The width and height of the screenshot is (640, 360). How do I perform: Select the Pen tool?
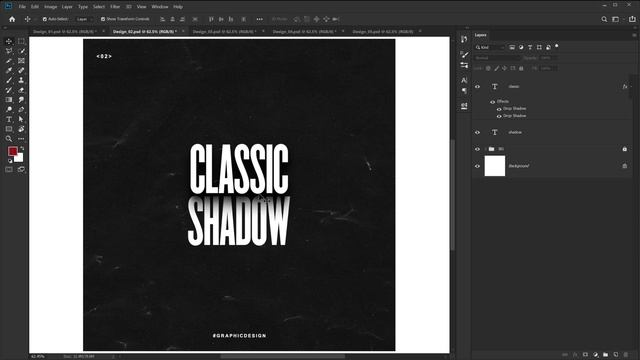click(21, 109)
